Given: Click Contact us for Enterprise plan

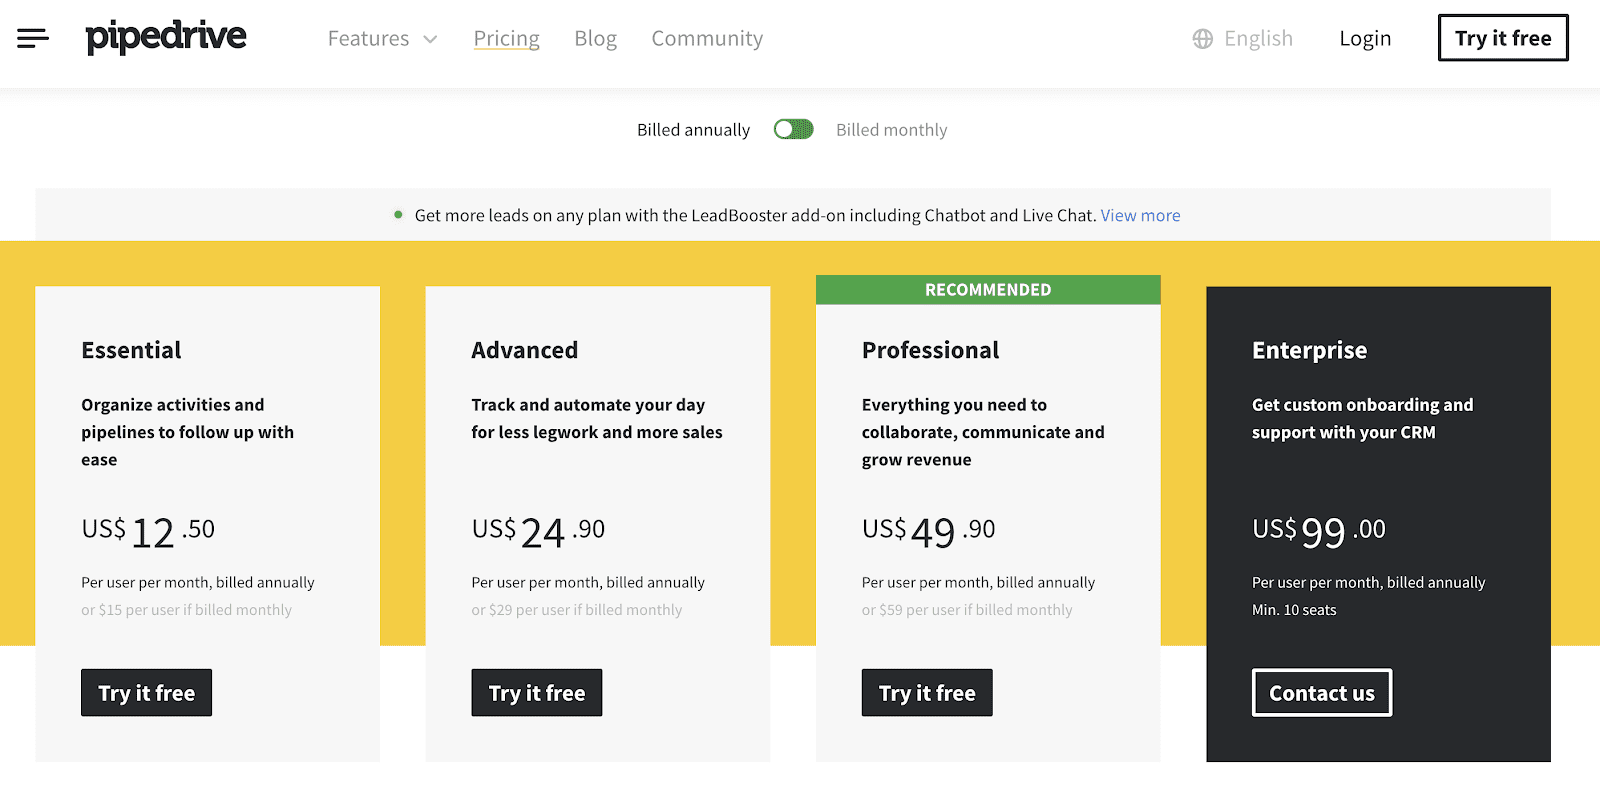Looking at the screenshot, I should [x=1322, y=693].
